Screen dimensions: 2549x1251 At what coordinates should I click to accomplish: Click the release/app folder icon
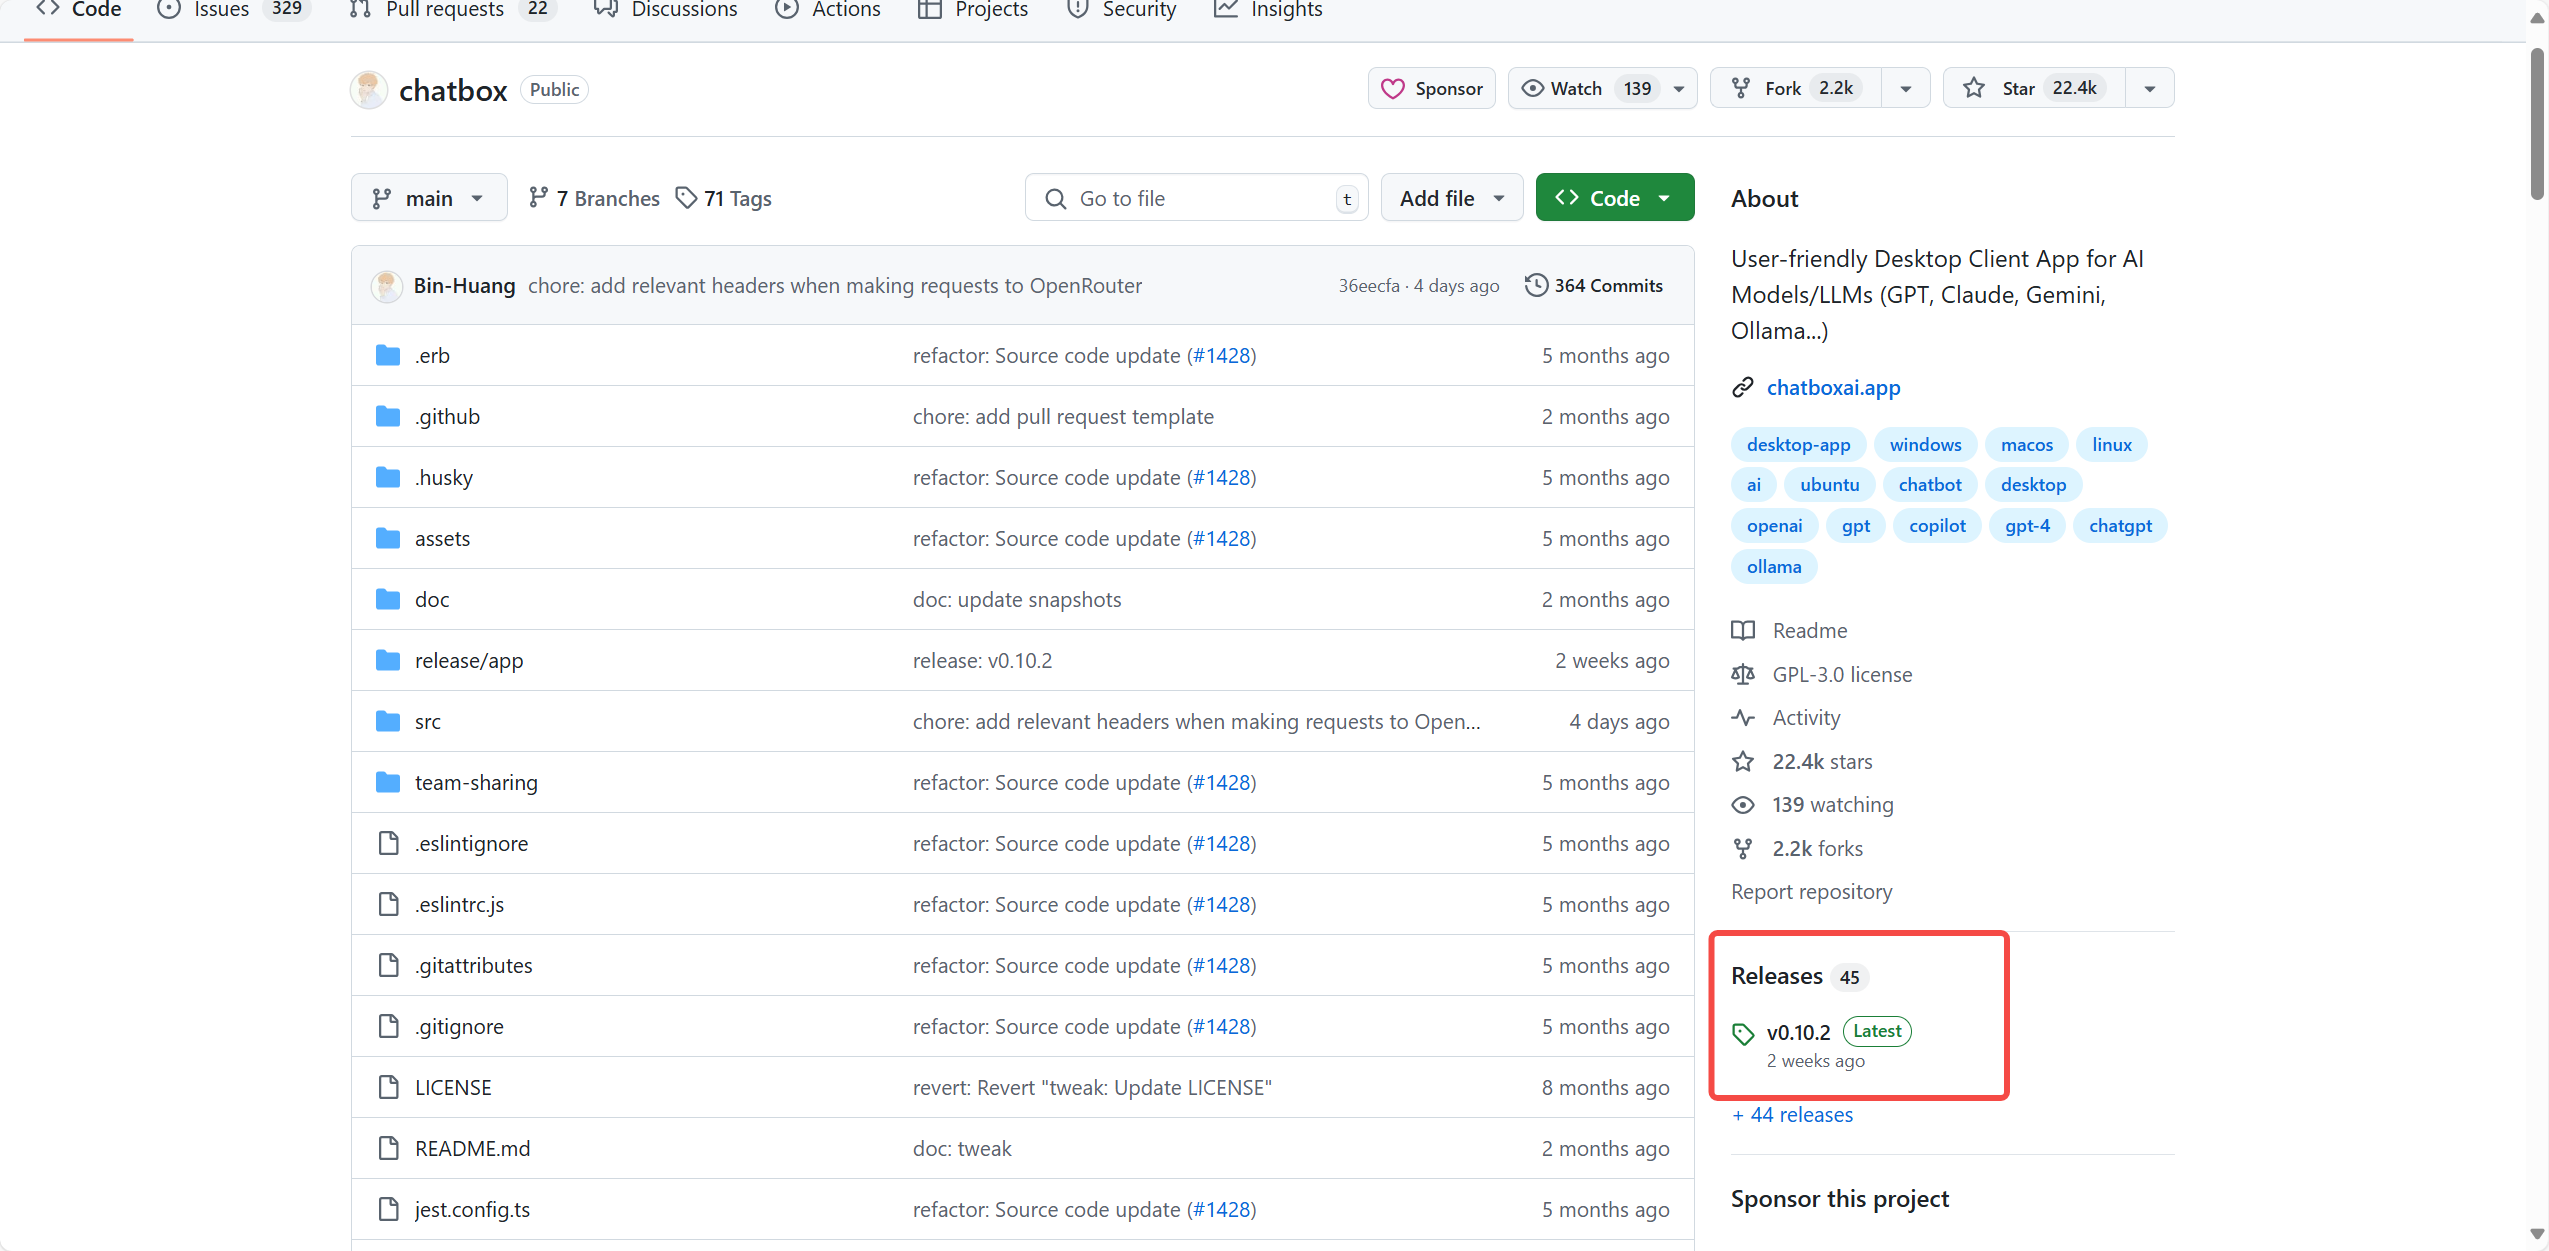[x=388, y=661]
